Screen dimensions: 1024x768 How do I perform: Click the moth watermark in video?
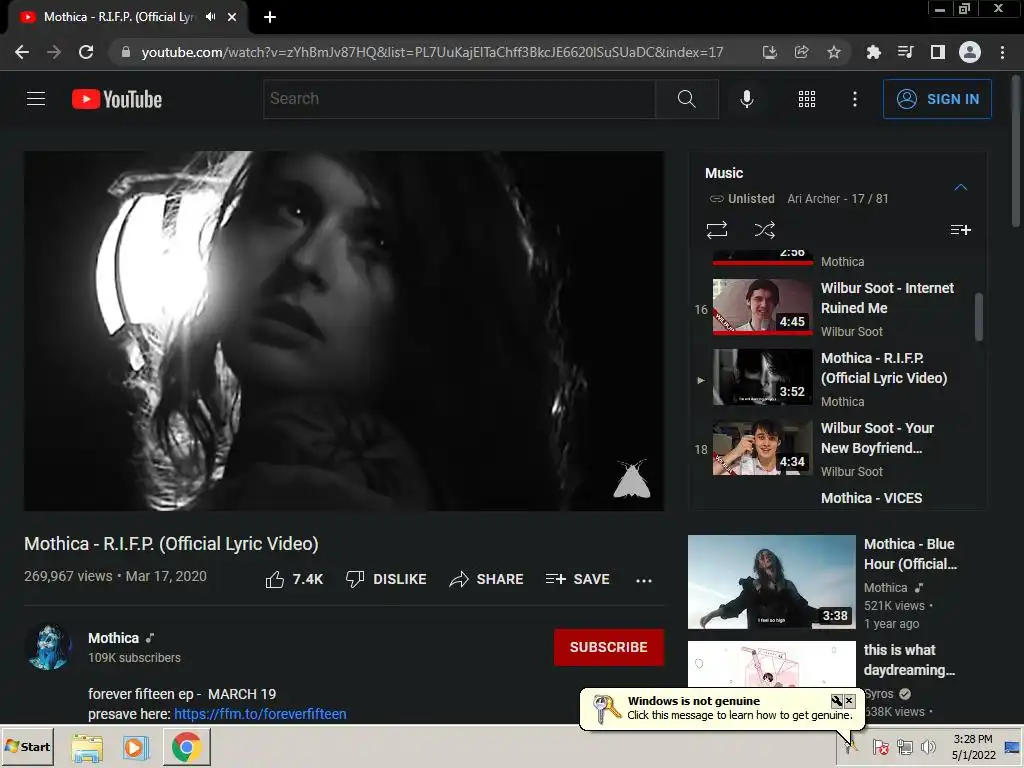click(x=632, y=479)
